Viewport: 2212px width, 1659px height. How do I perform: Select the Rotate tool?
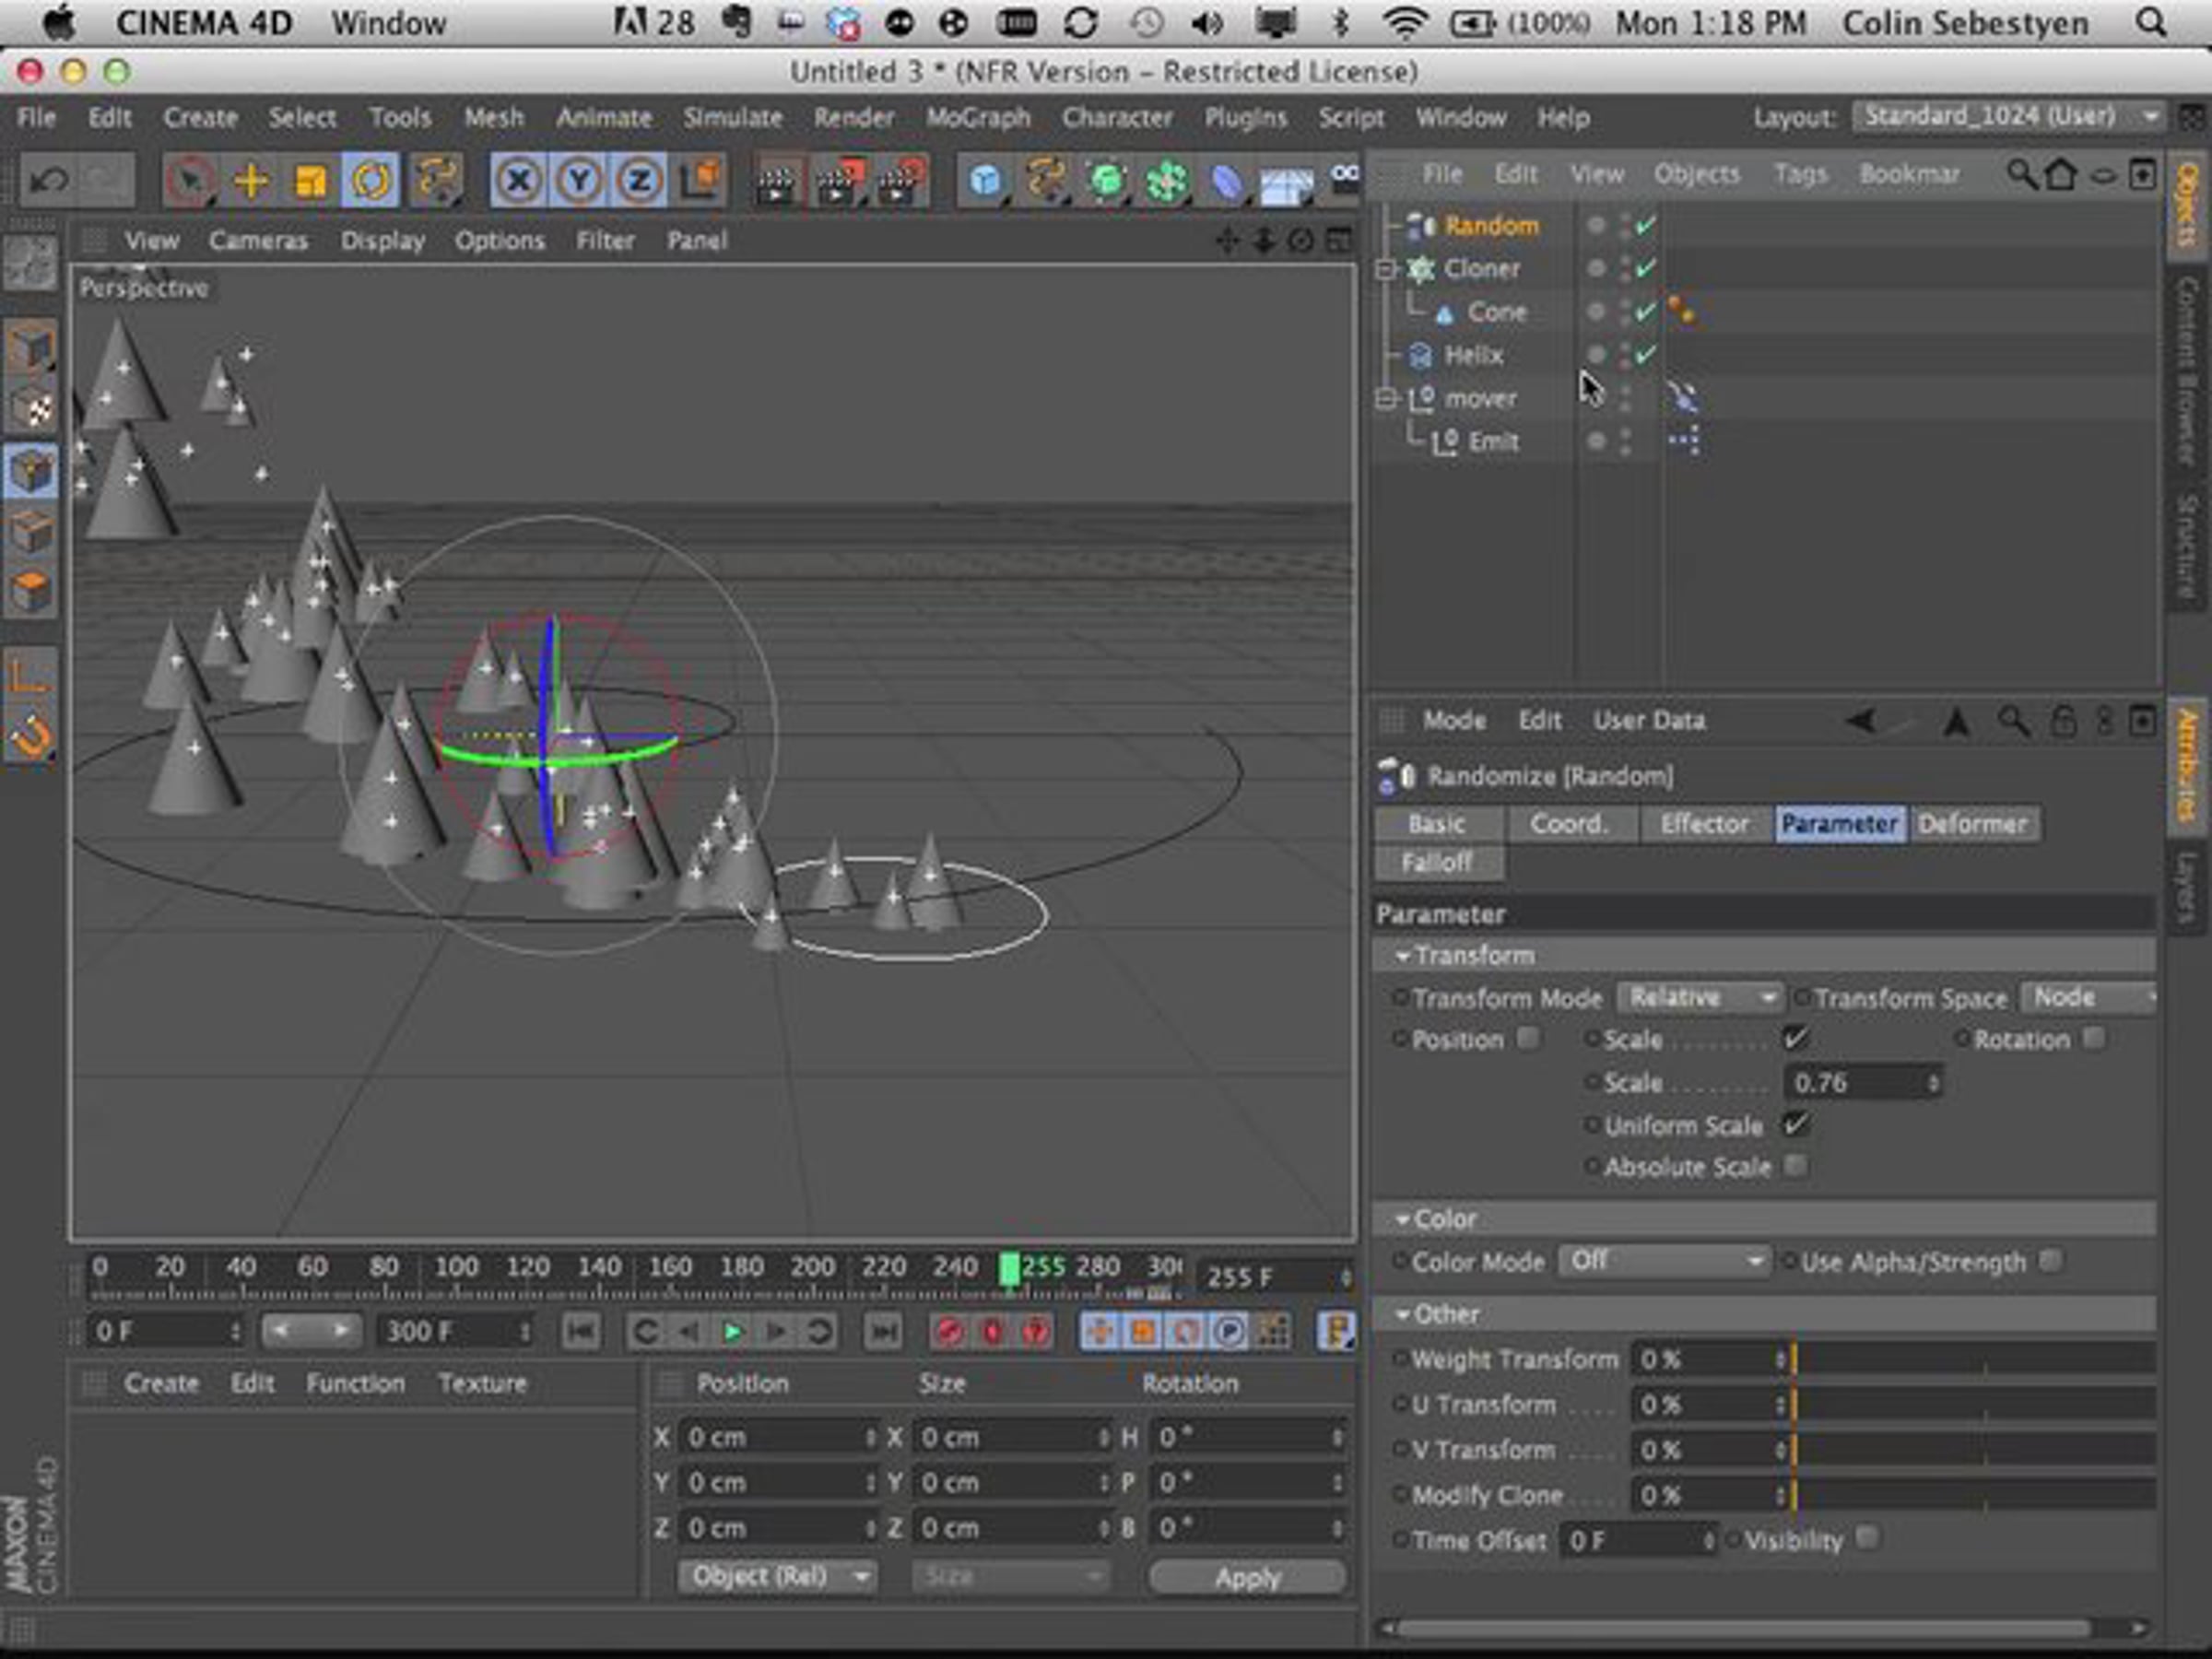(371, 181)
